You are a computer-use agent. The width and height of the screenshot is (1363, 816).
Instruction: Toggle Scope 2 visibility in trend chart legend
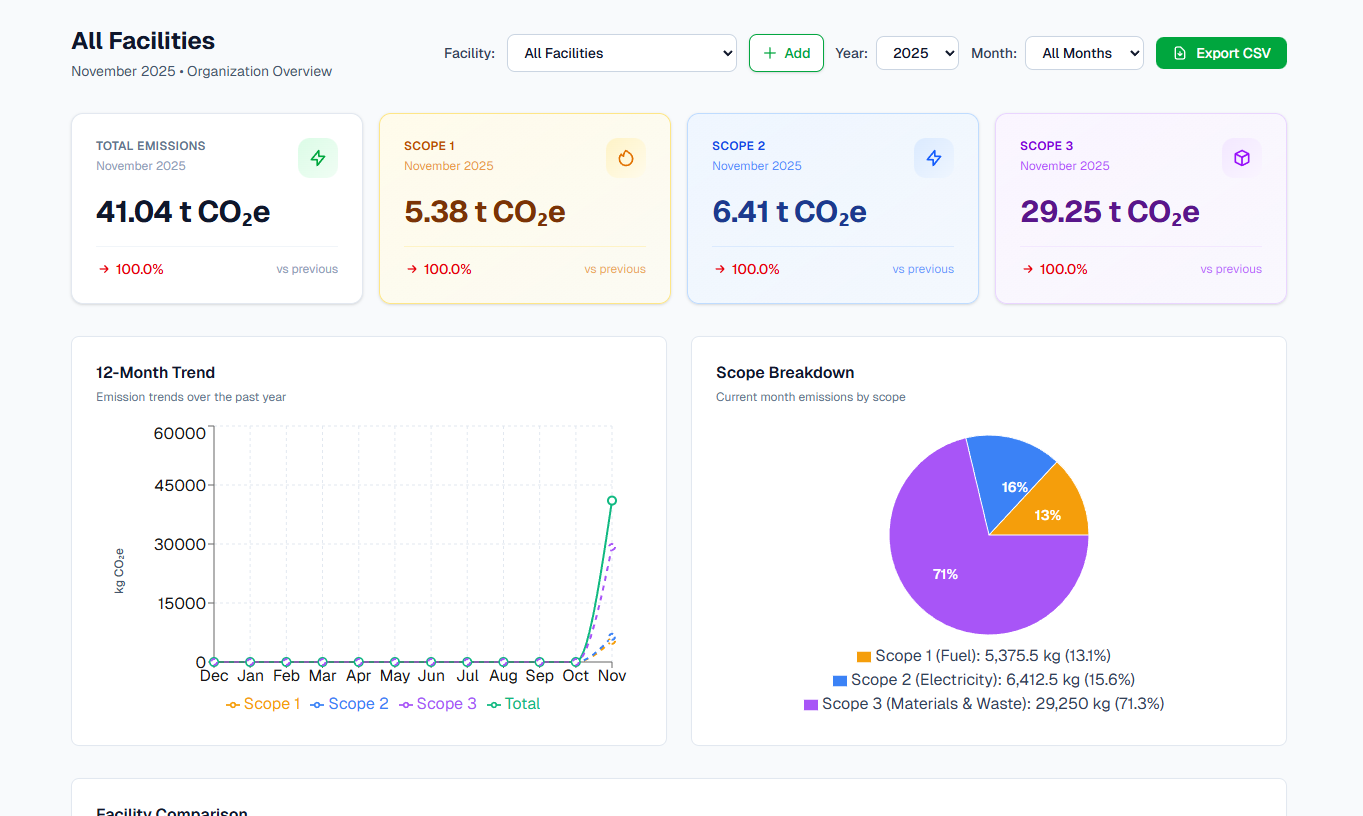click(x=349, y=703)
